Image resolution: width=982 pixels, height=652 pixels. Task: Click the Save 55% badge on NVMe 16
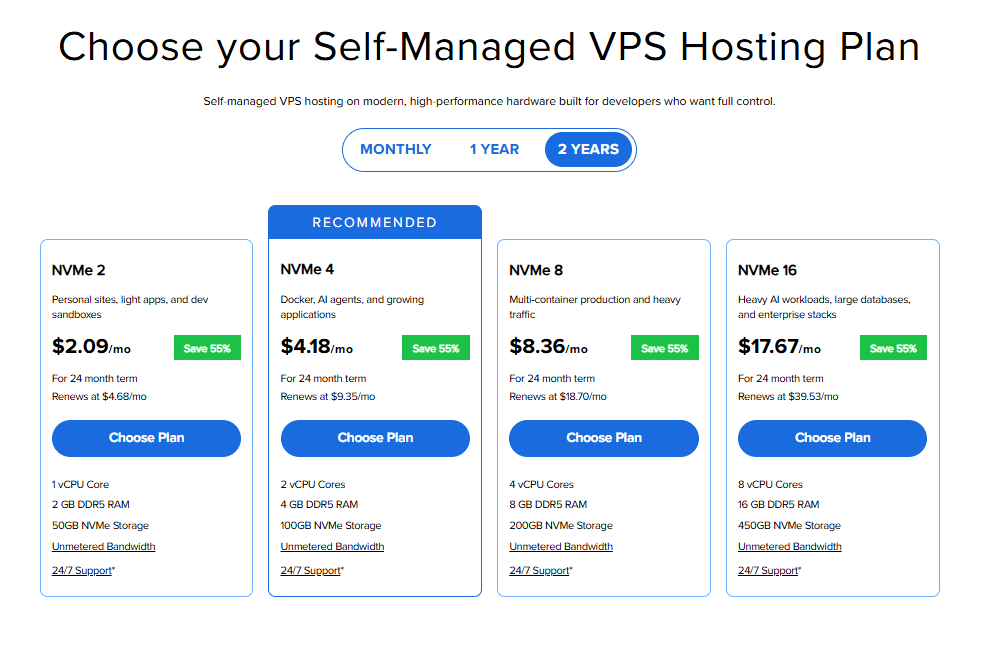pyautogui.click(x=893, y=347)
